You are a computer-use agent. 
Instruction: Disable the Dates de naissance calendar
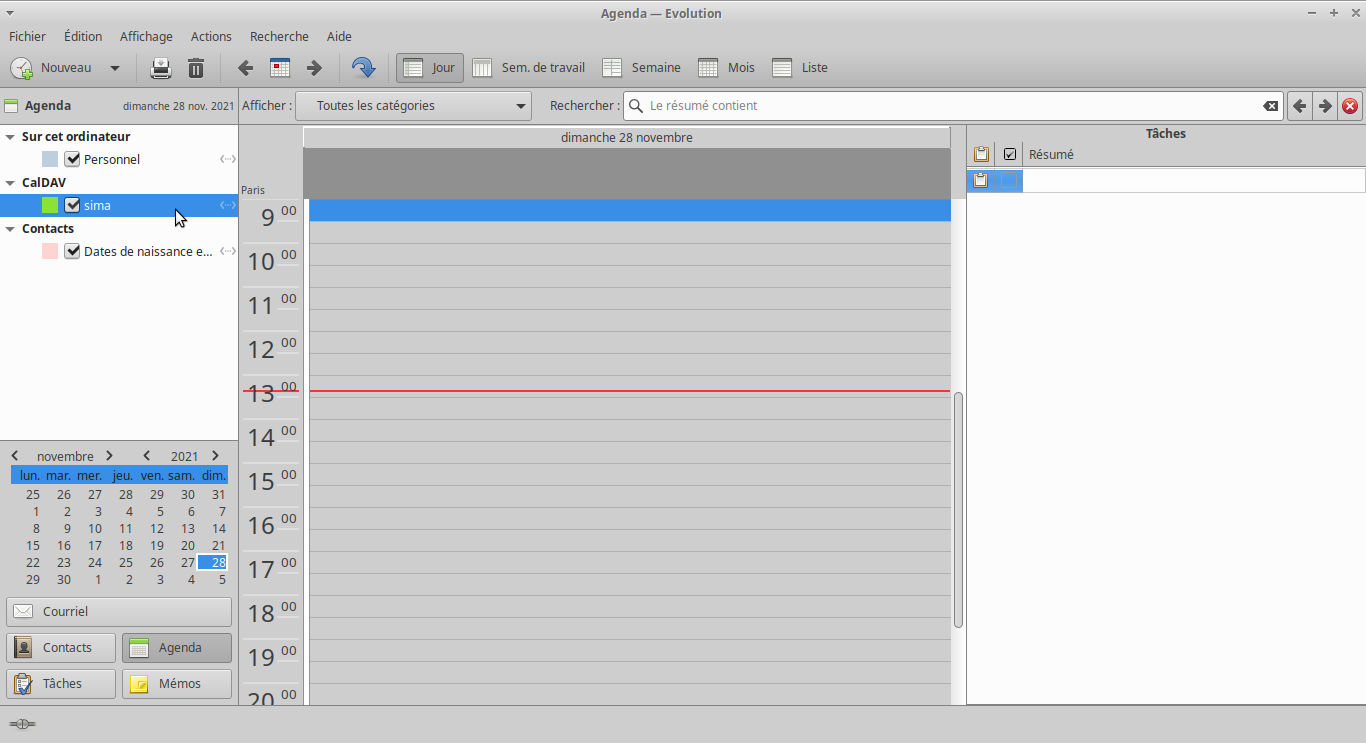coord(72,251)
